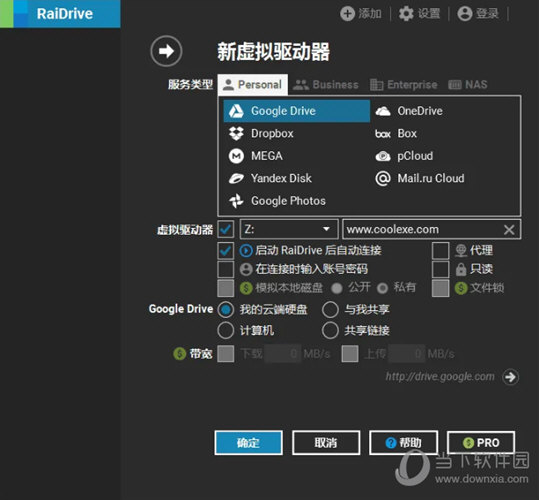Click the read-only lock icon
The image size is (539, 500).
tap(461, 269)
